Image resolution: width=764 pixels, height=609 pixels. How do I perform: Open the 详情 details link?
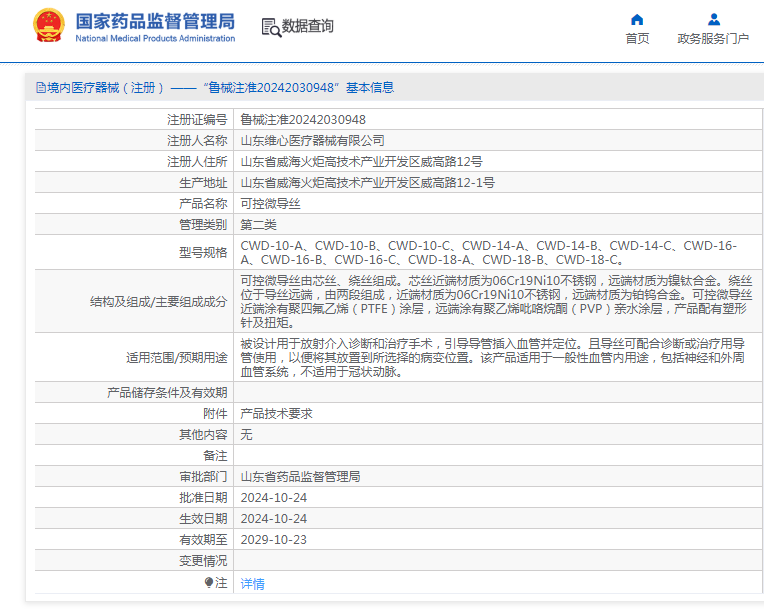252,583
